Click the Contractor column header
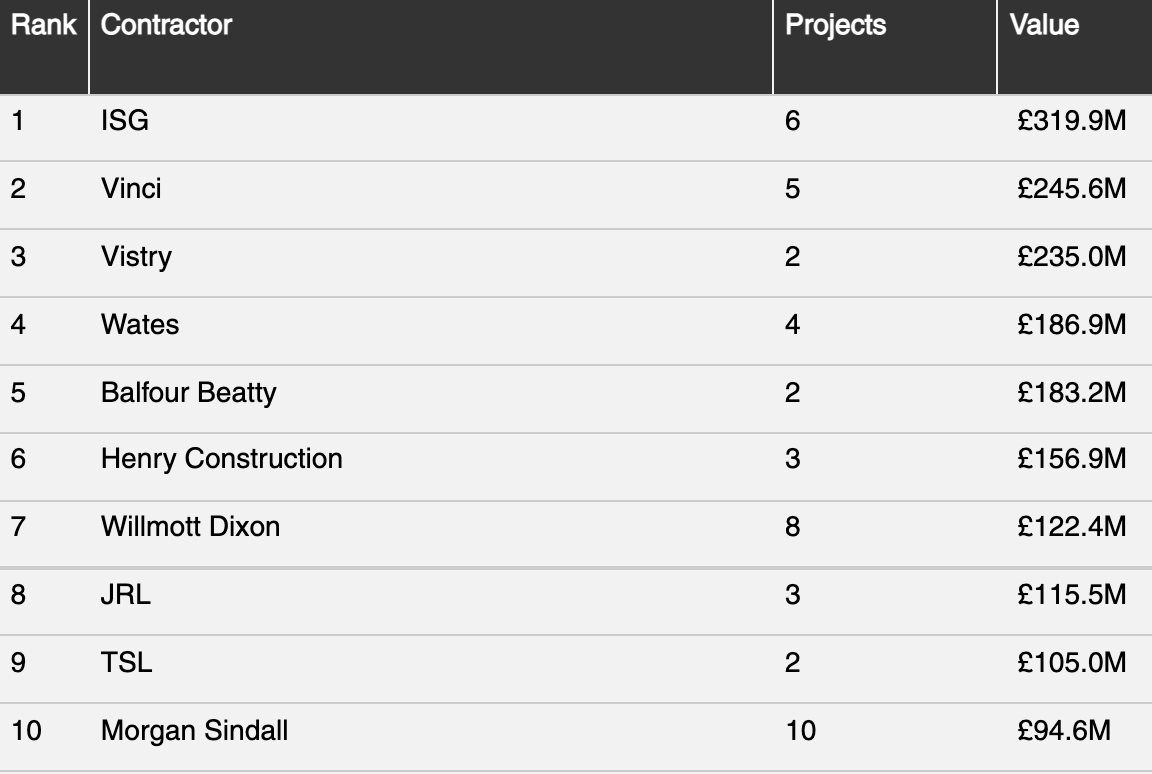Image resolution: width=1152 pixels, height=774 pixels. click(x=167, y=25)
